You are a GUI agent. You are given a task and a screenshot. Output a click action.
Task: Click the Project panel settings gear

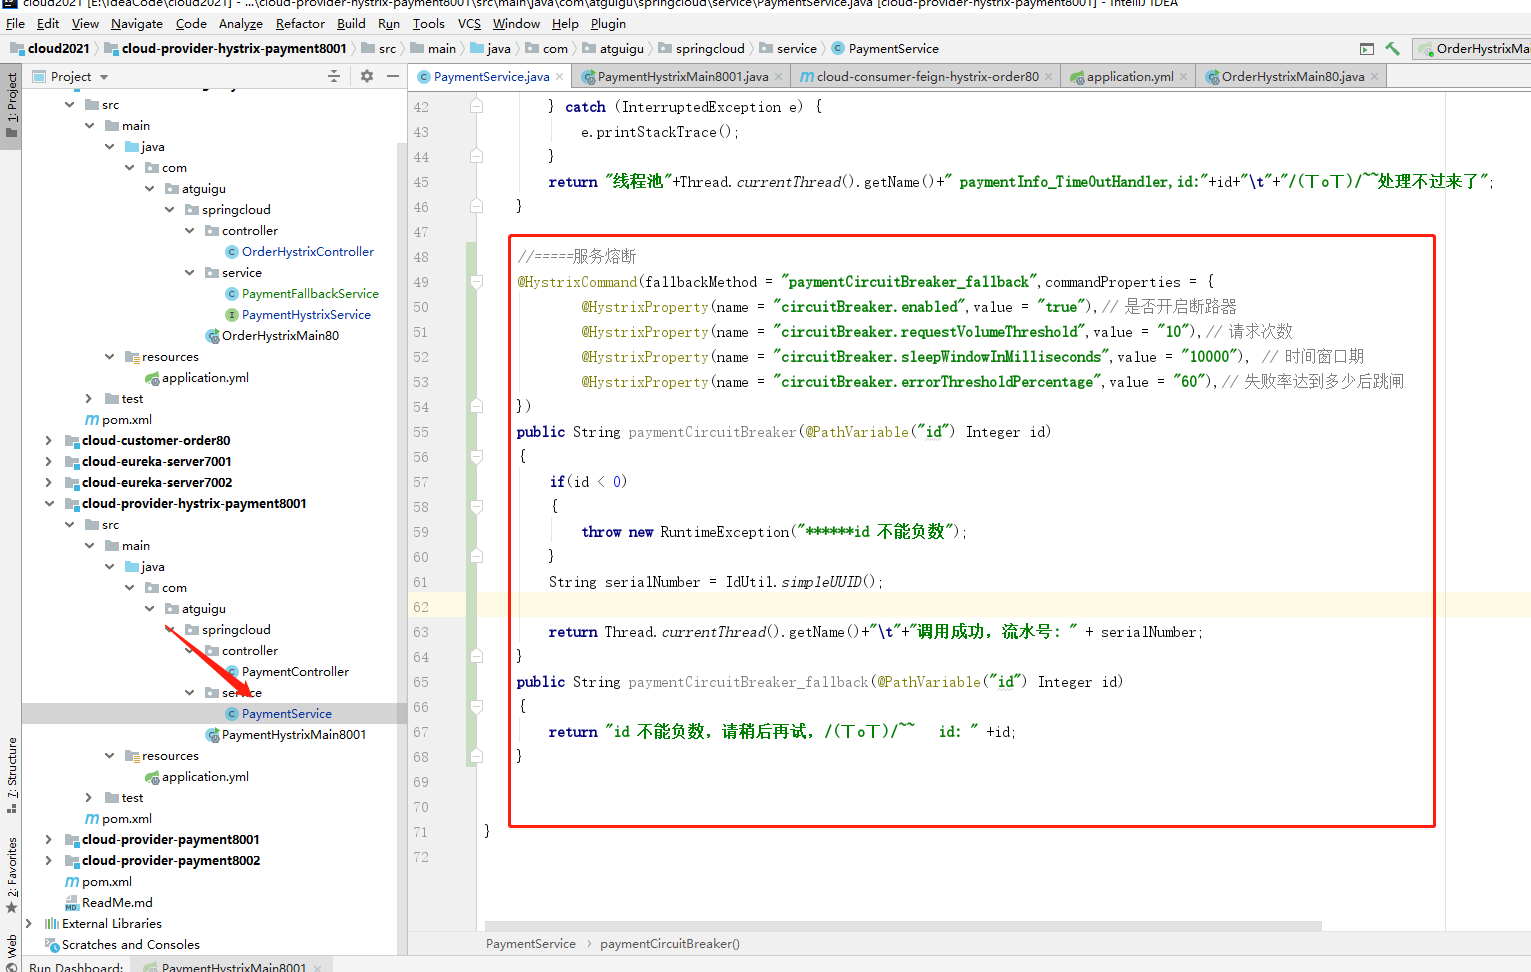366,76
